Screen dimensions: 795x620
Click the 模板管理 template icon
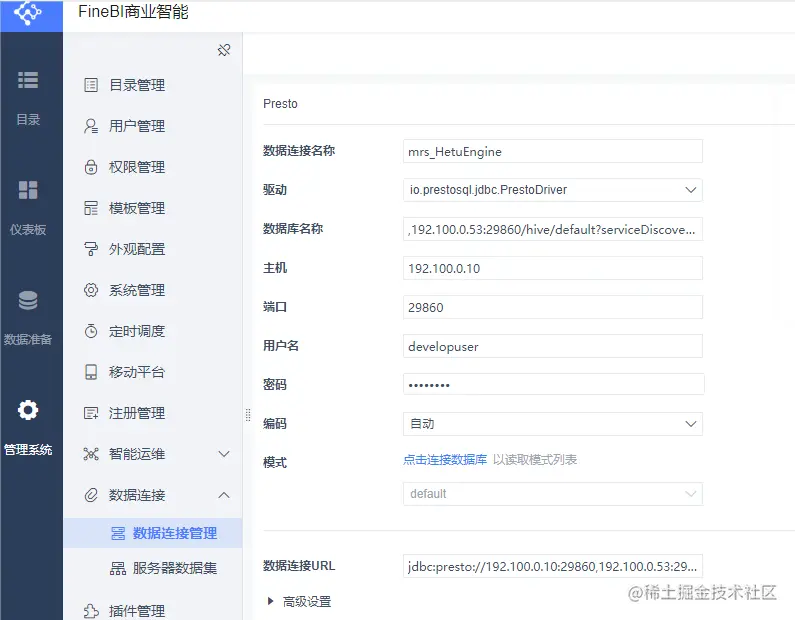tap(91, 208)
